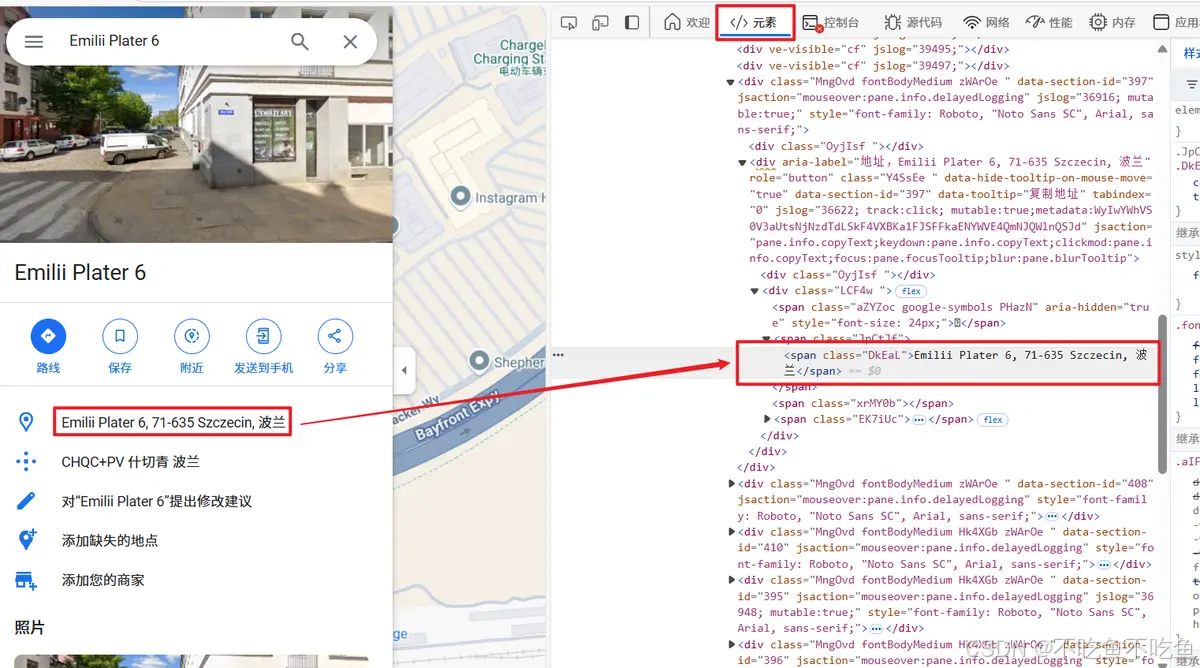This screenshot has height=668, width=1200.
Task: Switch to the 性能 tab
Action: pyautogui.click(x=1048, y=22)
